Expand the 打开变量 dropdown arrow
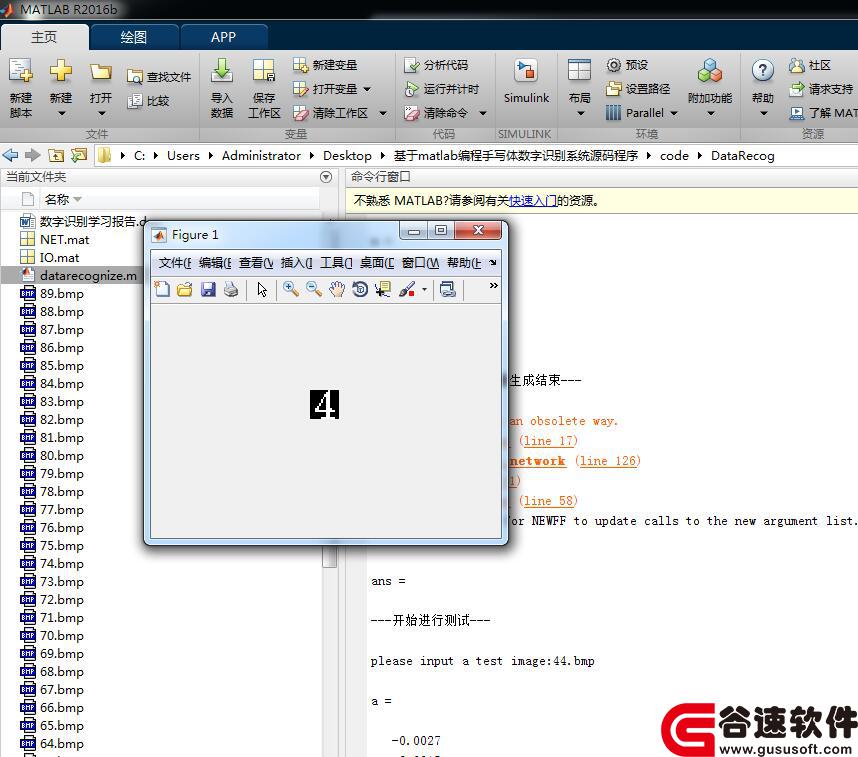Screen dimensions: 858x757 click(x=367, y=89)
